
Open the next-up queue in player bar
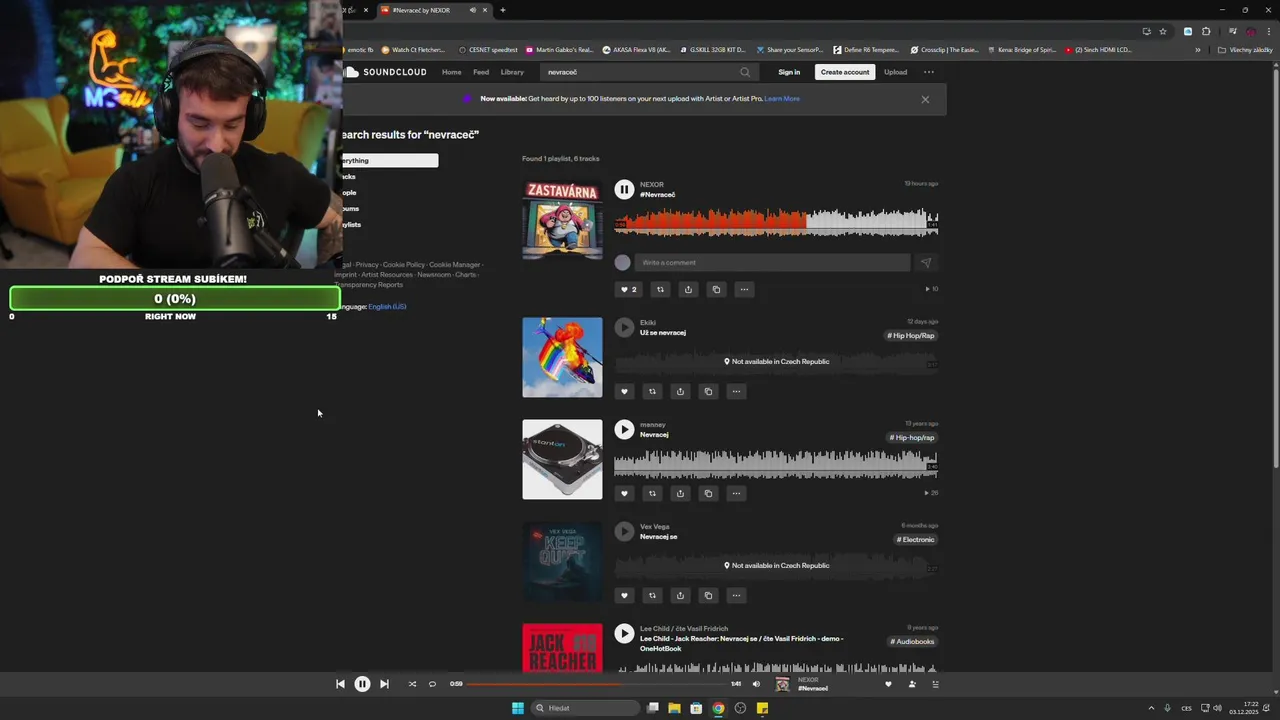coord(935,684)
